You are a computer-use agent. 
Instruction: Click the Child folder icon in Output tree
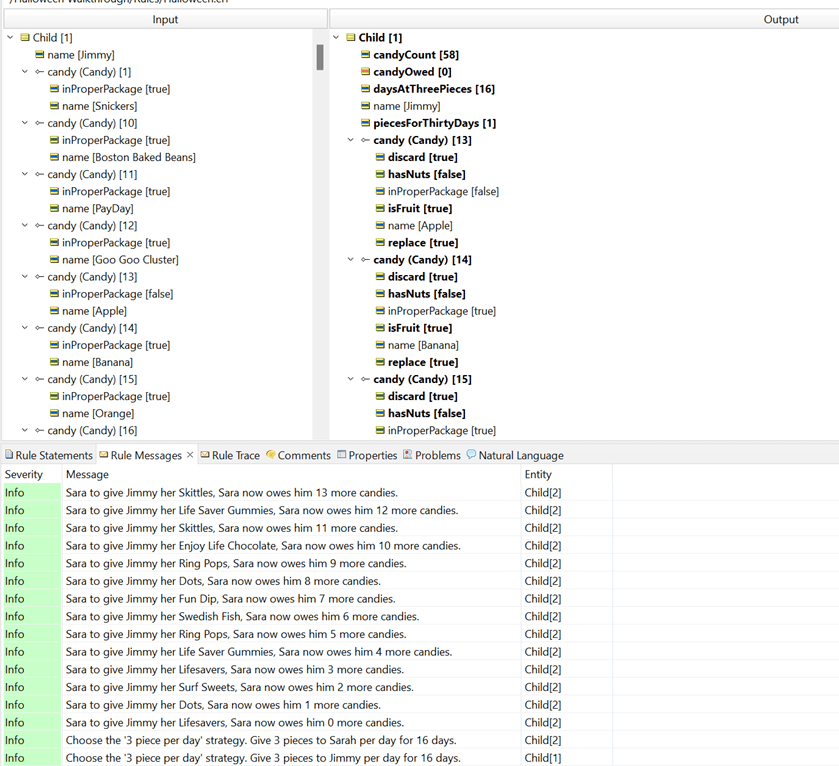[351, 38]
